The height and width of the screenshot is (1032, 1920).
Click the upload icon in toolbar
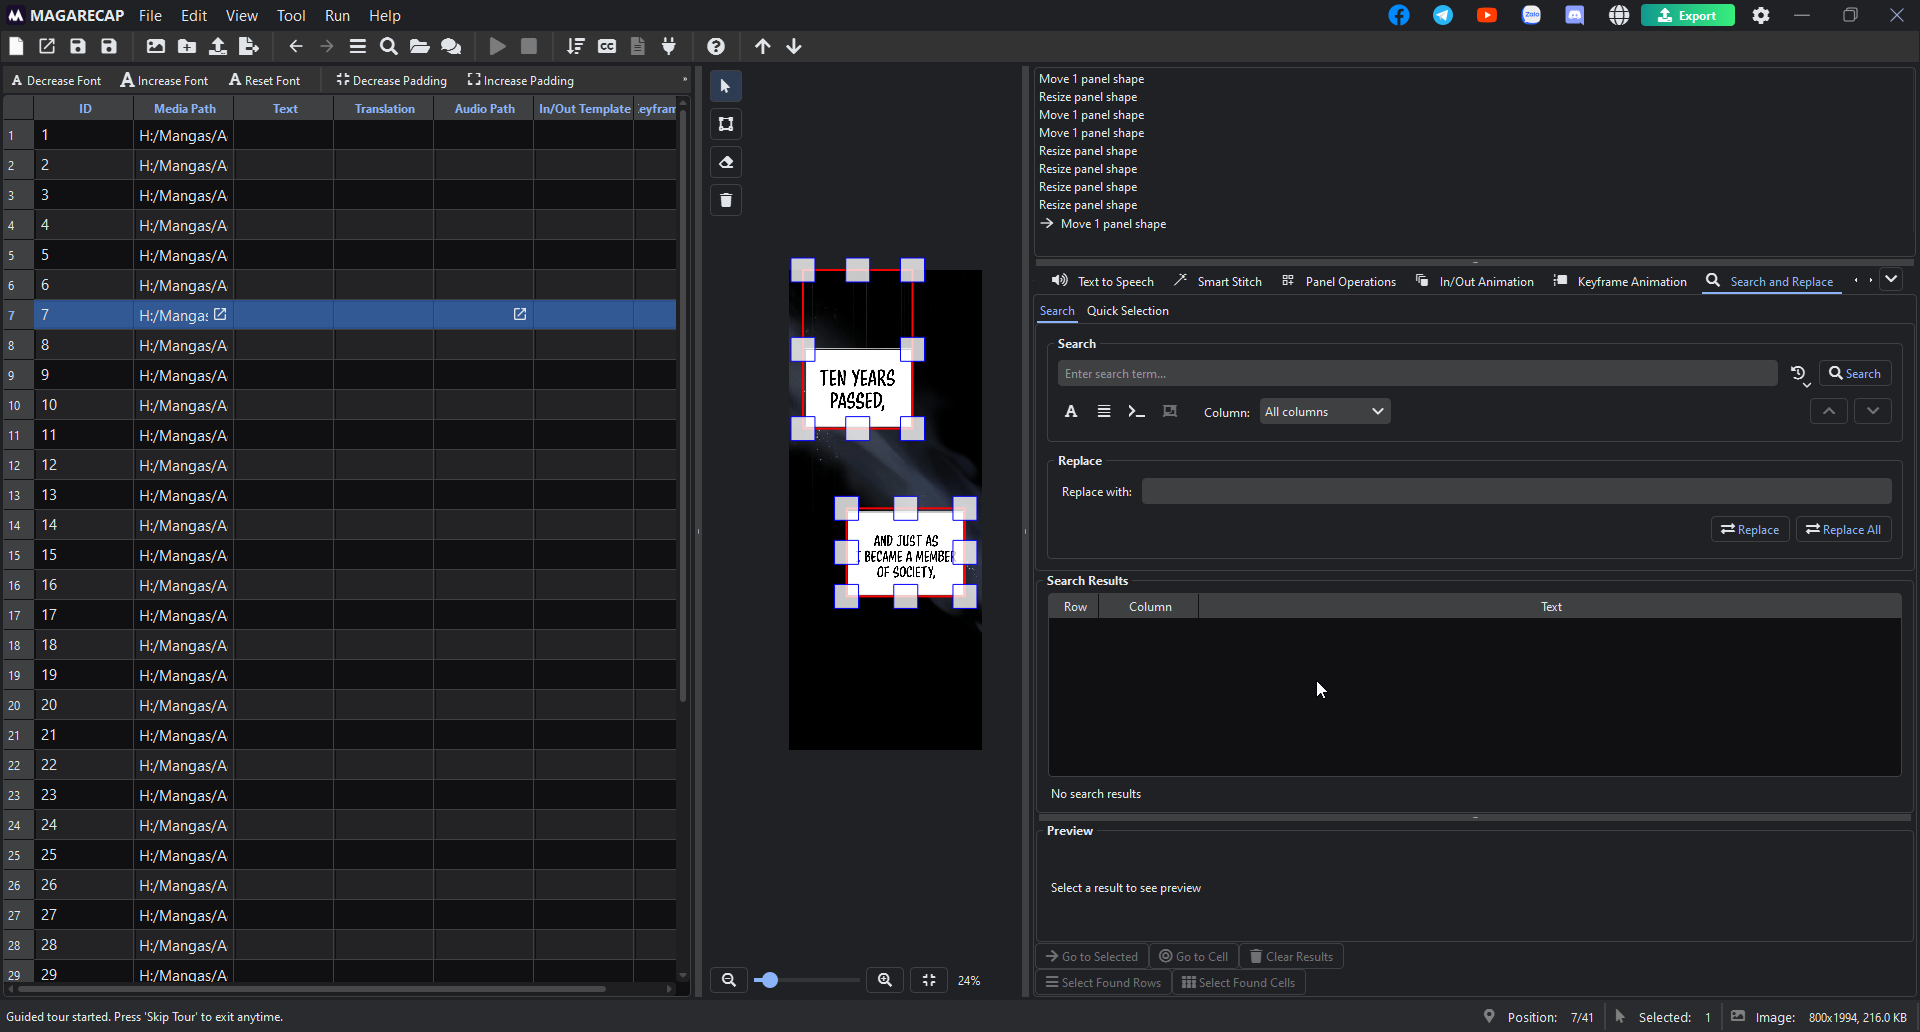[218, 46]
